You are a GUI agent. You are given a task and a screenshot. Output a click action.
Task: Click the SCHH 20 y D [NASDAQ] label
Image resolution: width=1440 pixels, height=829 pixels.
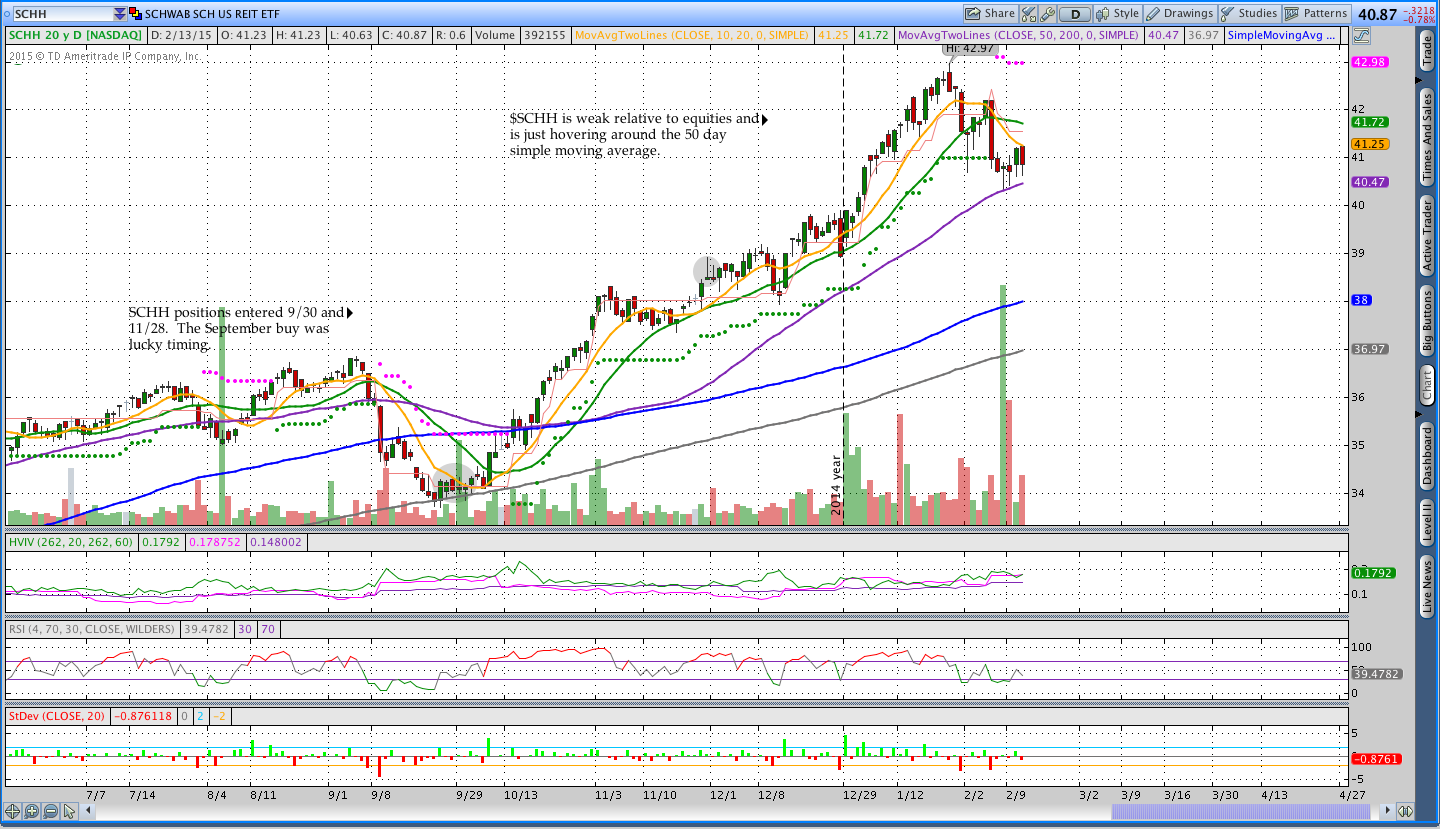[x=76, y=35]
